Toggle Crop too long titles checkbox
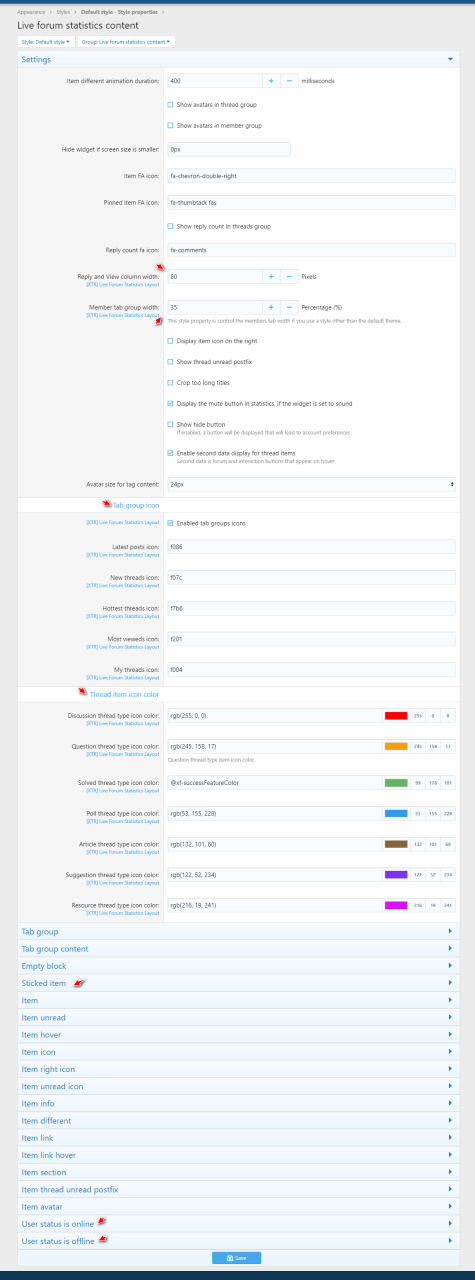 [171, 382]
